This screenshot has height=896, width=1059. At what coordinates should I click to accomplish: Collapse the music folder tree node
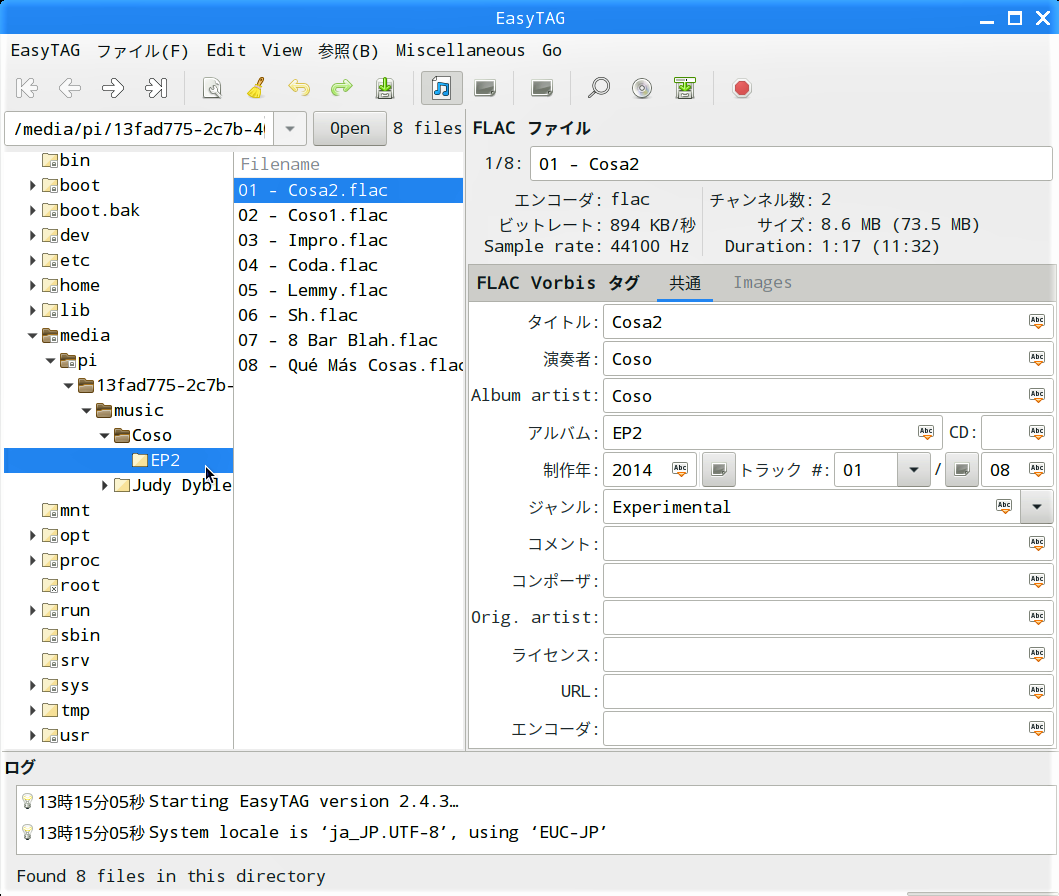point(86,411)
